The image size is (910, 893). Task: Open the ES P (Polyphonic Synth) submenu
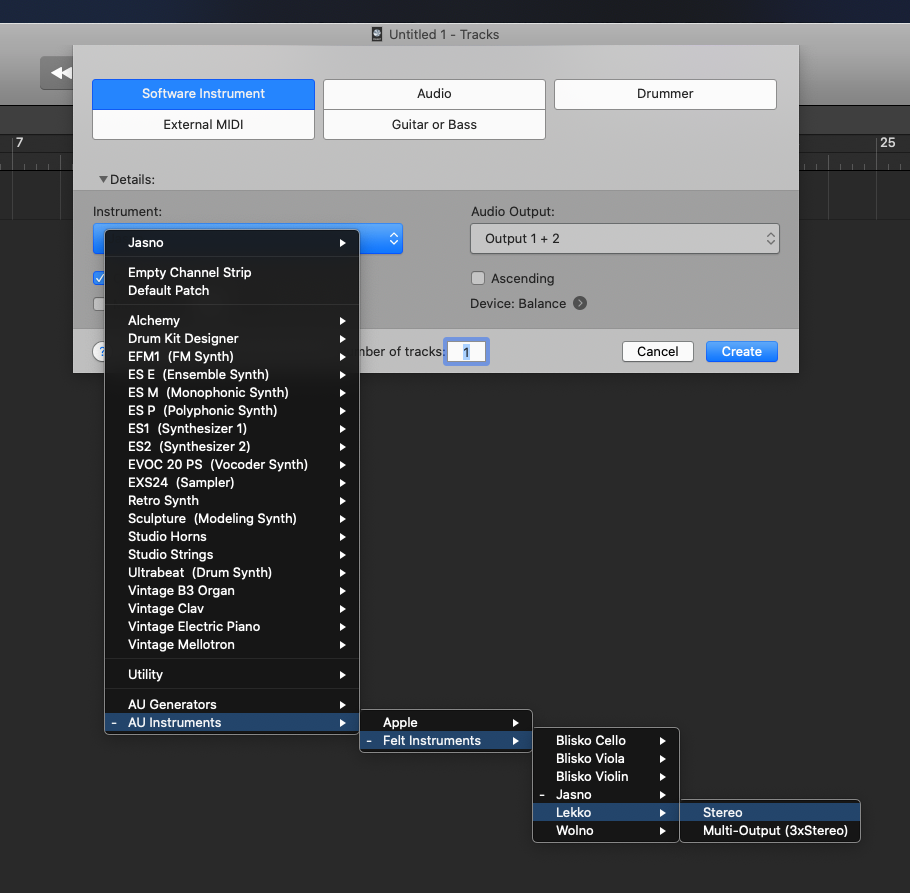coord(232,410)
